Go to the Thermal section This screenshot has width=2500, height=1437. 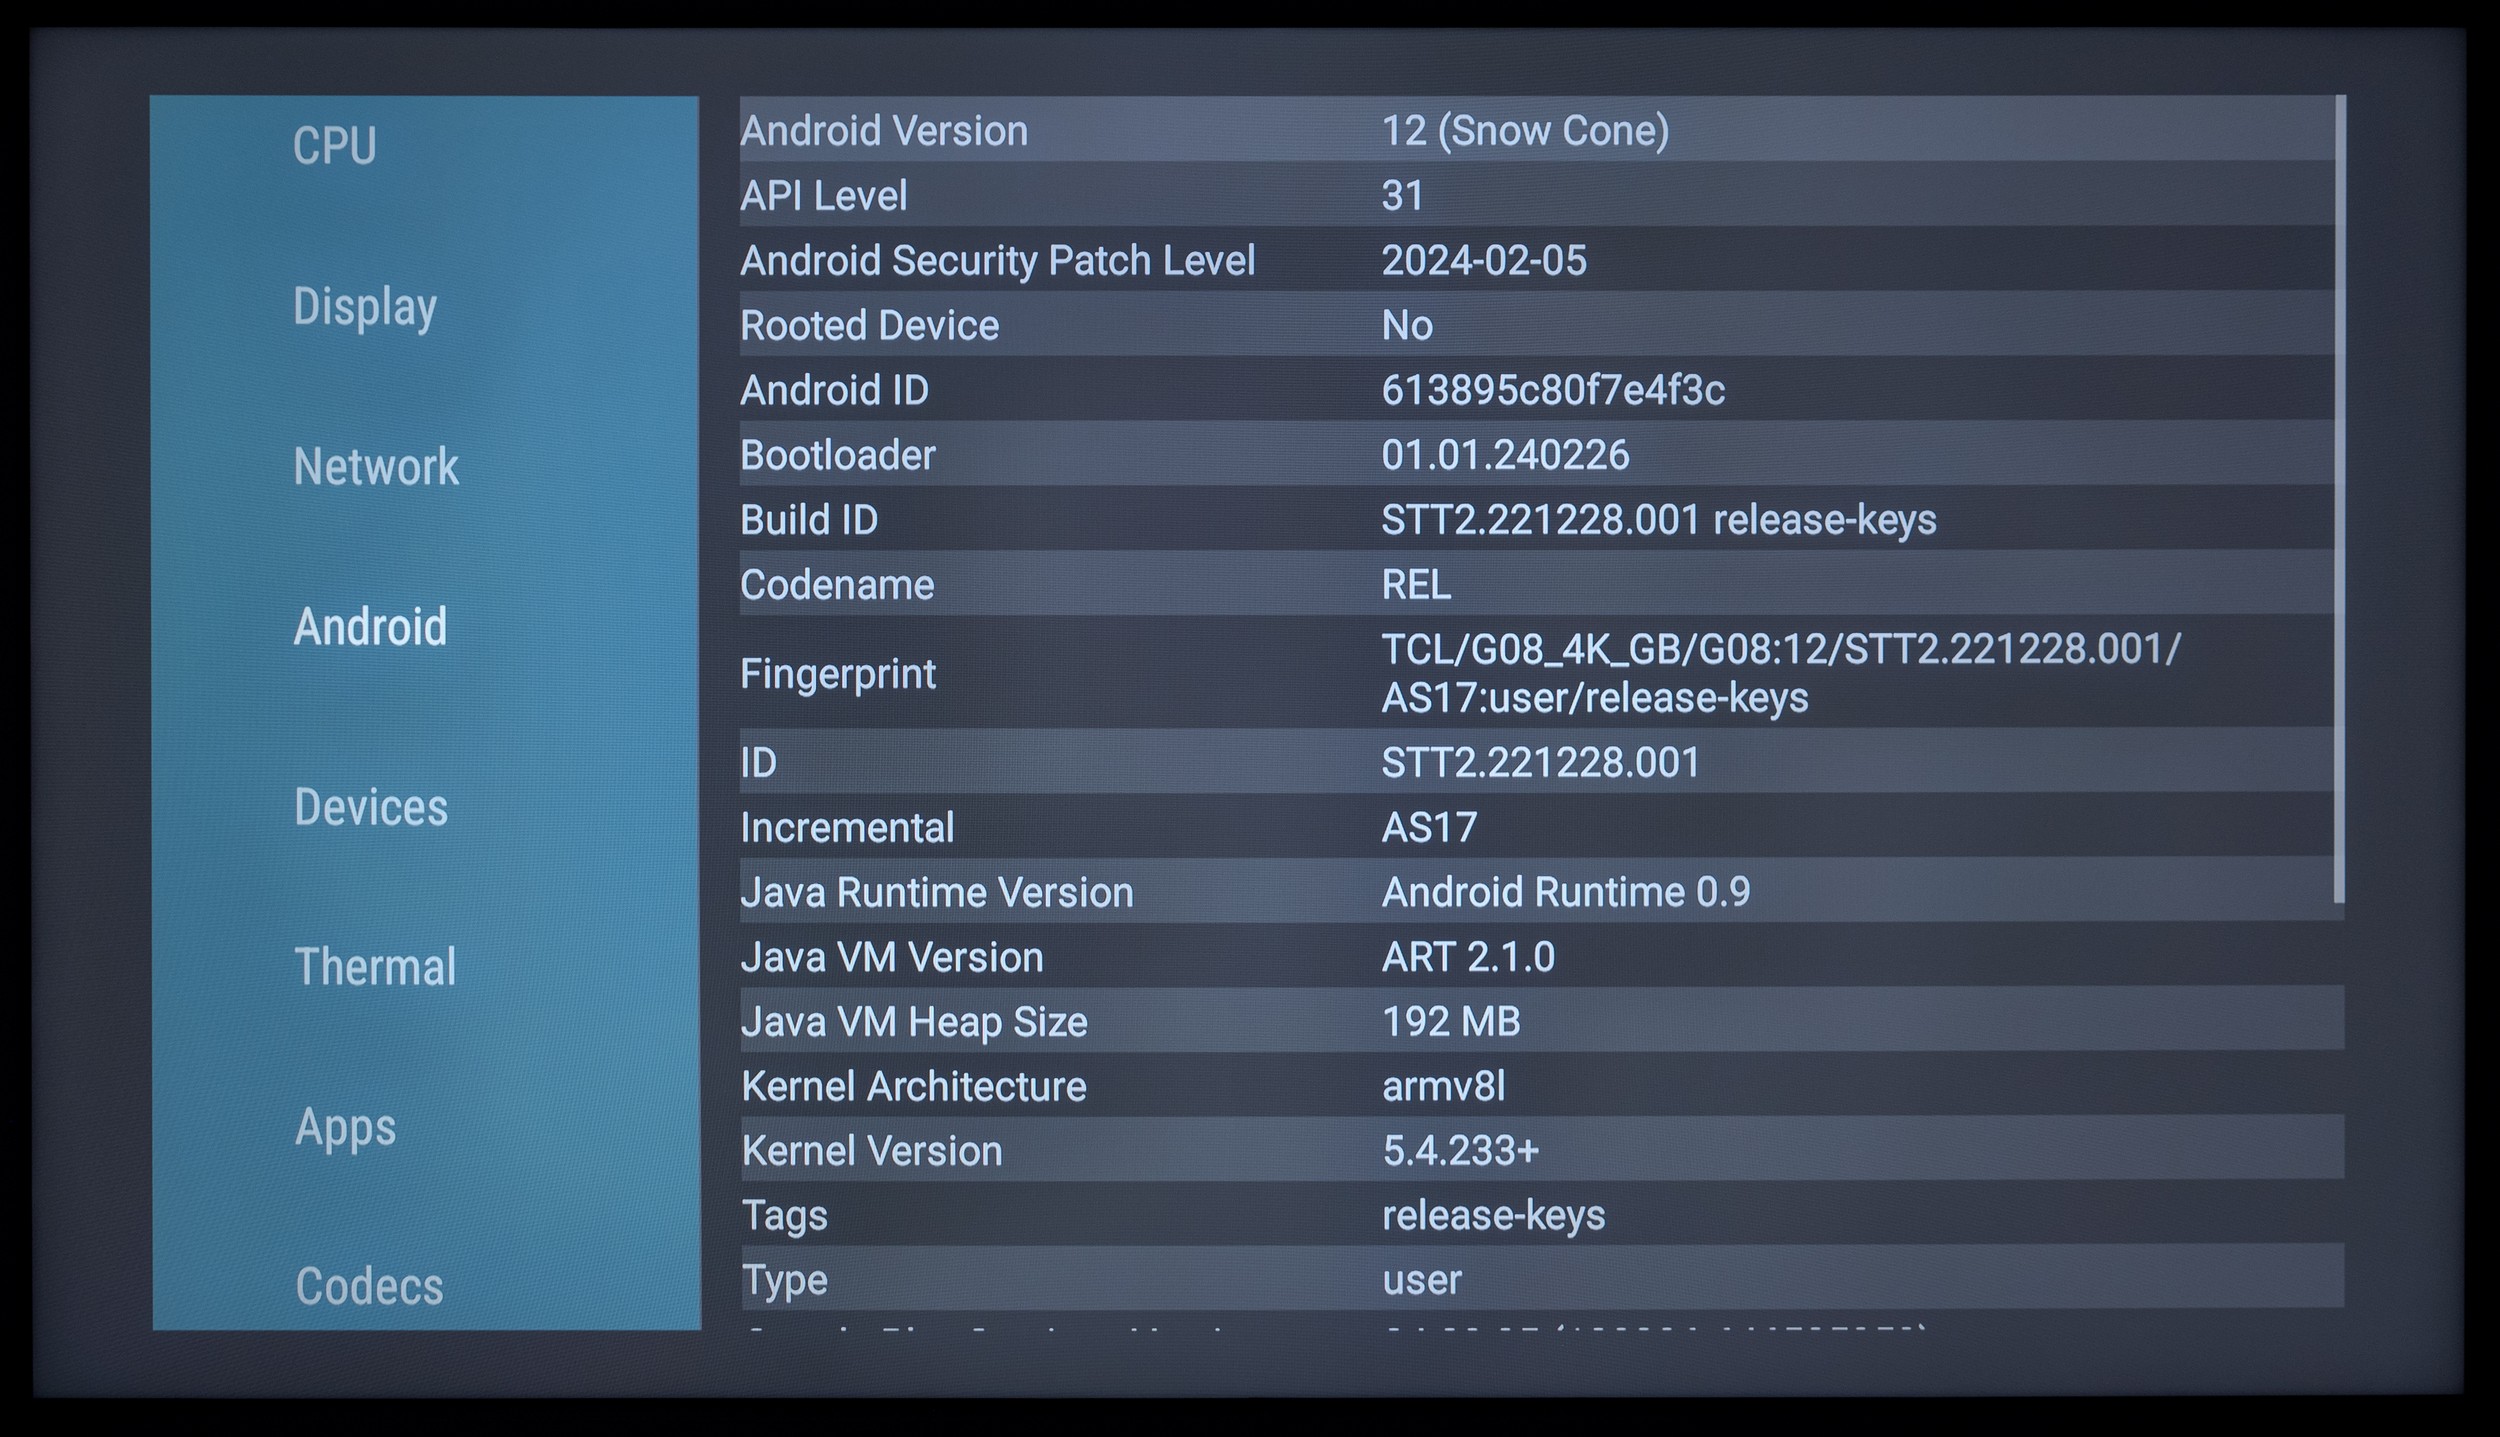pyautogui.click(x=375, y=967)
